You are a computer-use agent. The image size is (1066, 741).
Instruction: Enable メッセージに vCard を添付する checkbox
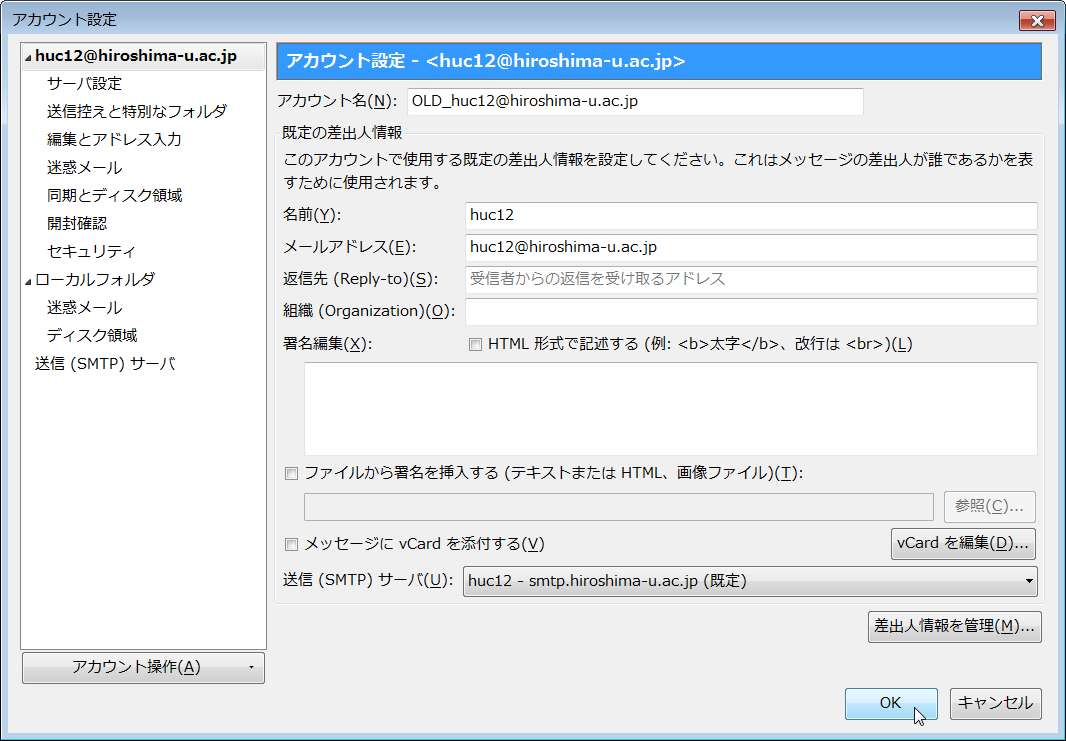(292, 544)
